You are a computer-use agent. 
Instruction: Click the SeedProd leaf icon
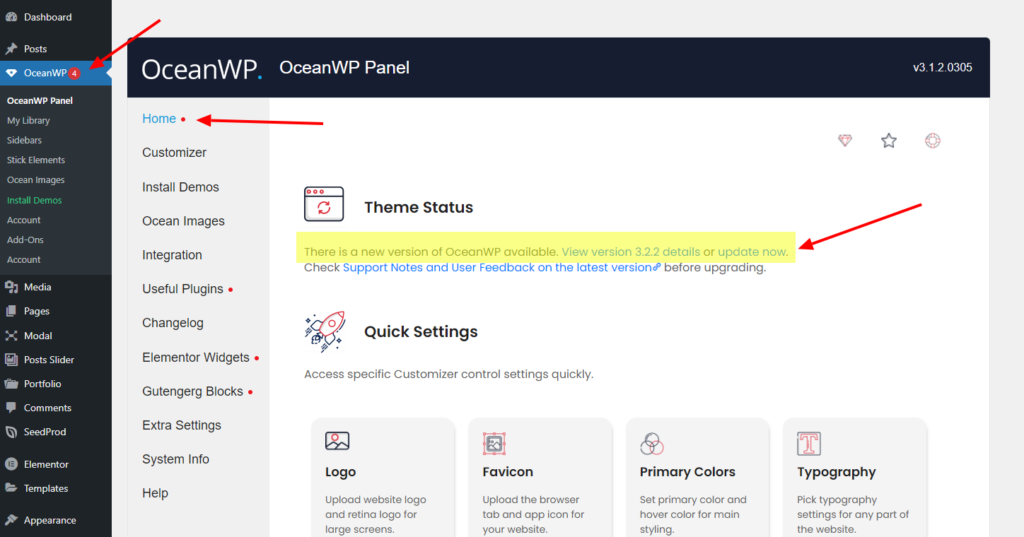[11, 432]
